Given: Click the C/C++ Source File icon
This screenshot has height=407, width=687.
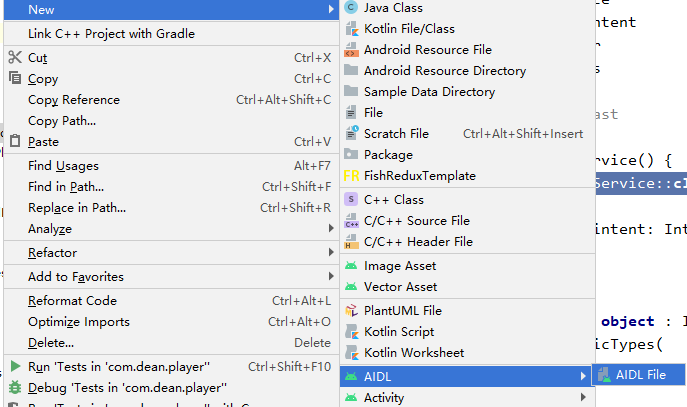Looking at the screenshot, I should click(351, 220).
